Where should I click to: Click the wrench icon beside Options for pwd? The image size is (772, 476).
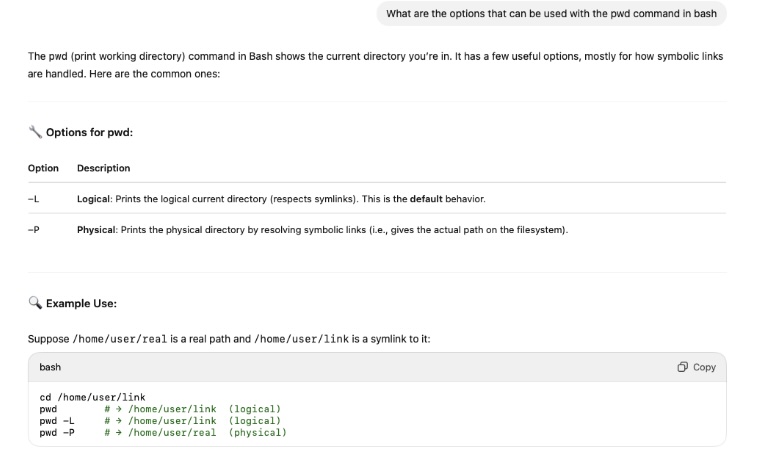tap(35, 132)
